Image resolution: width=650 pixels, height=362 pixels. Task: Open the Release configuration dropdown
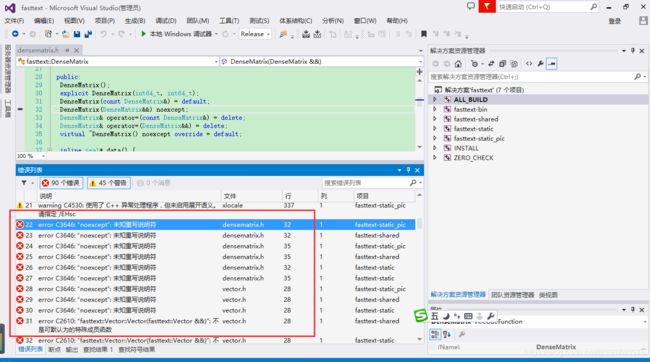pos(255,34)
